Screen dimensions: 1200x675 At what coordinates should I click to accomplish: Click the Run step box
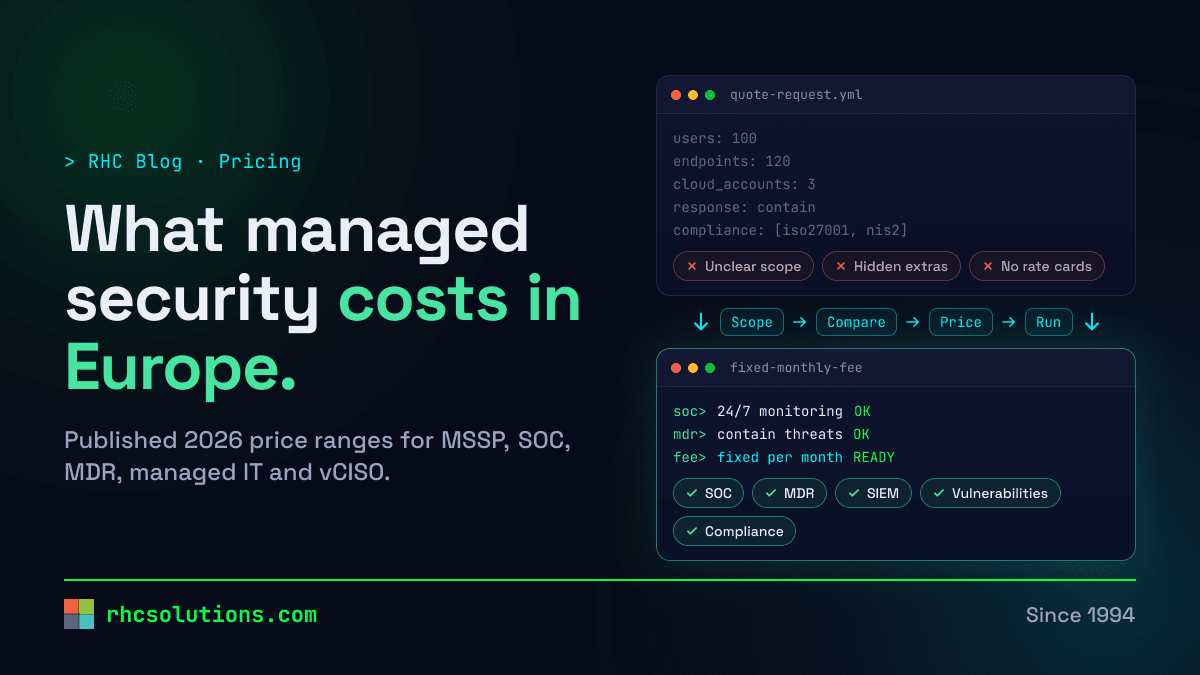[1049, 322]
